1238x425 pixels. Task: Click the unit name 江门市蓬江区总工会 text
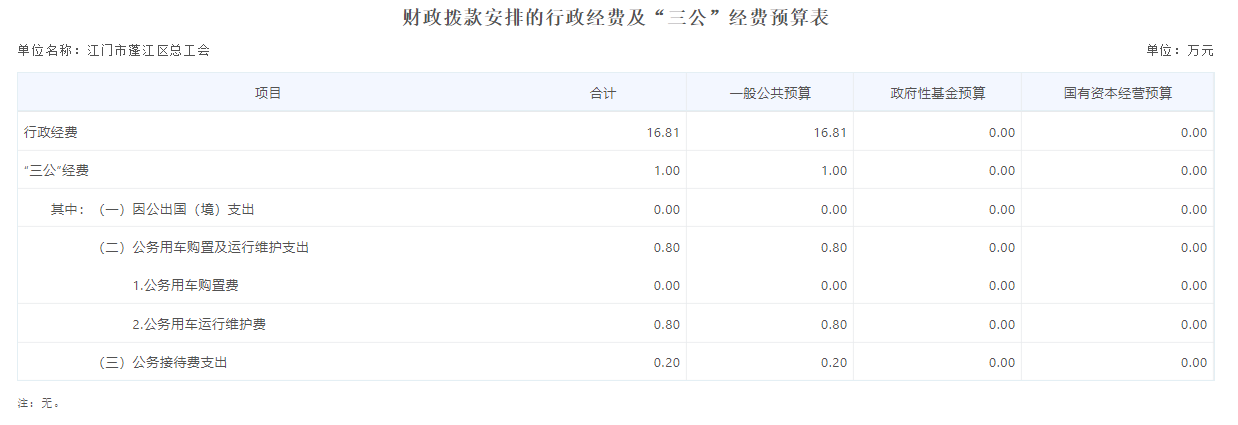pyautogui.click(x=148, y=50)
